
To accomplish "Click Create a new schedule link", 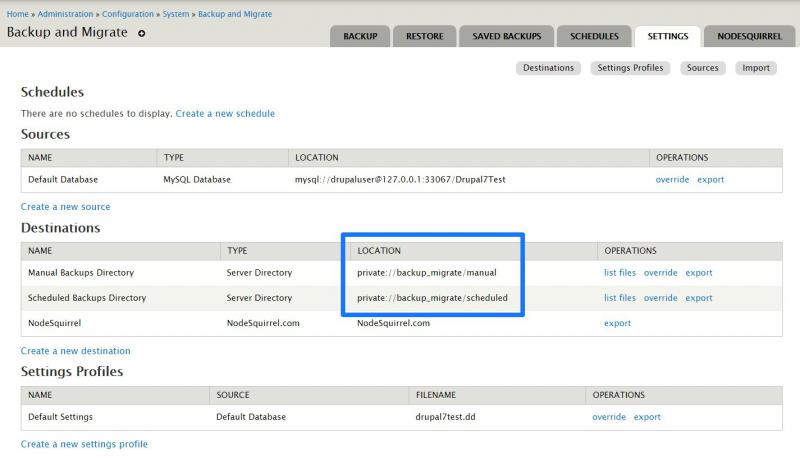I will coord(225,113).
